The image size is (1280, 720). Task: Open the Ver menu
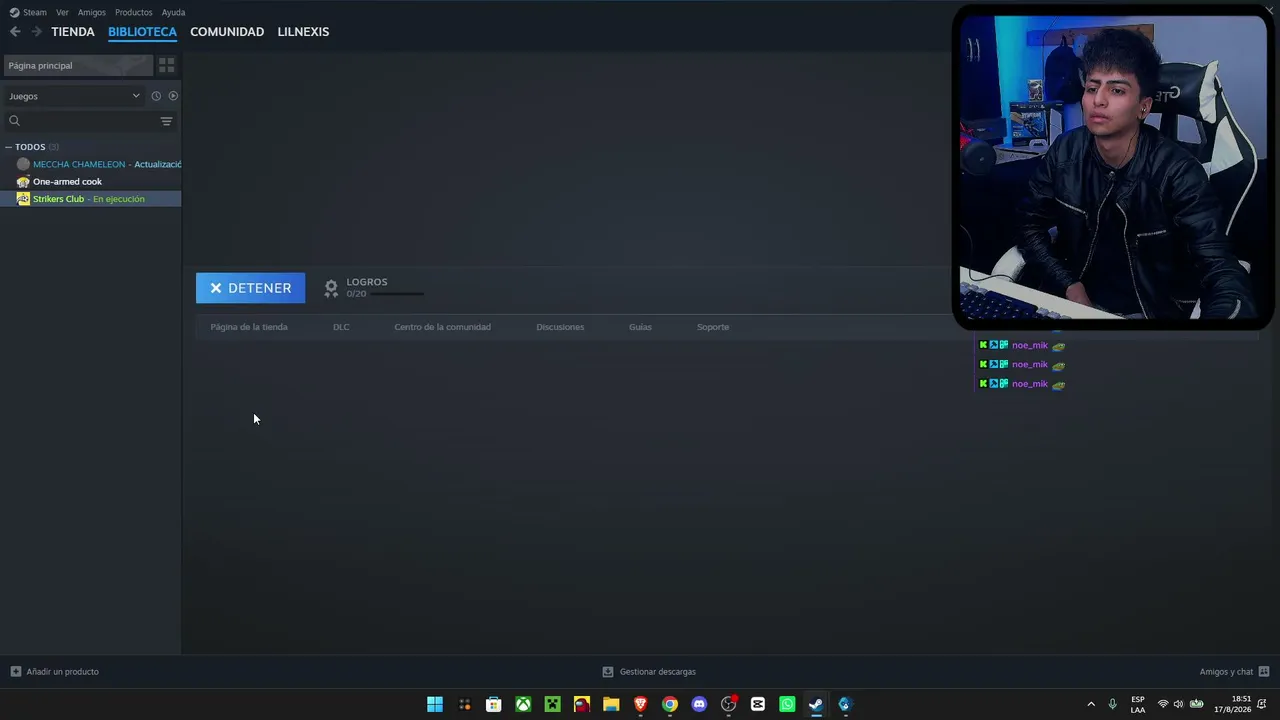tap(62, 12)
